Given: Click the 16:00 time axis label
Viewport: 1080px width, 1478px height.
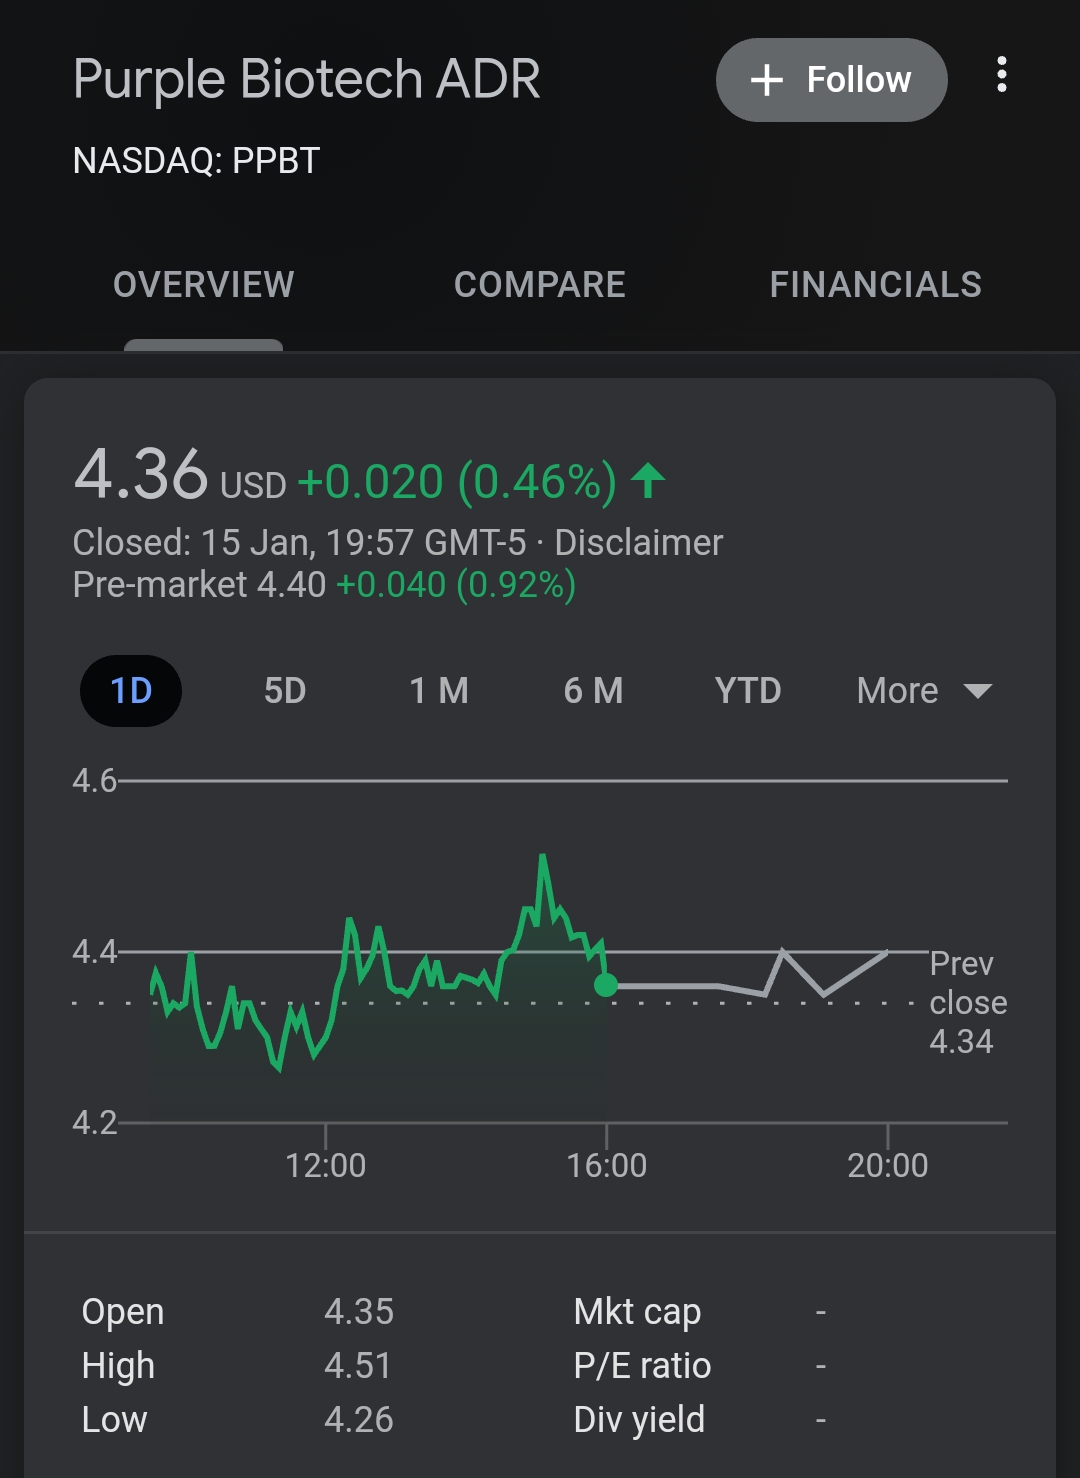Looking at the screenshot, I should (607, 1166).
